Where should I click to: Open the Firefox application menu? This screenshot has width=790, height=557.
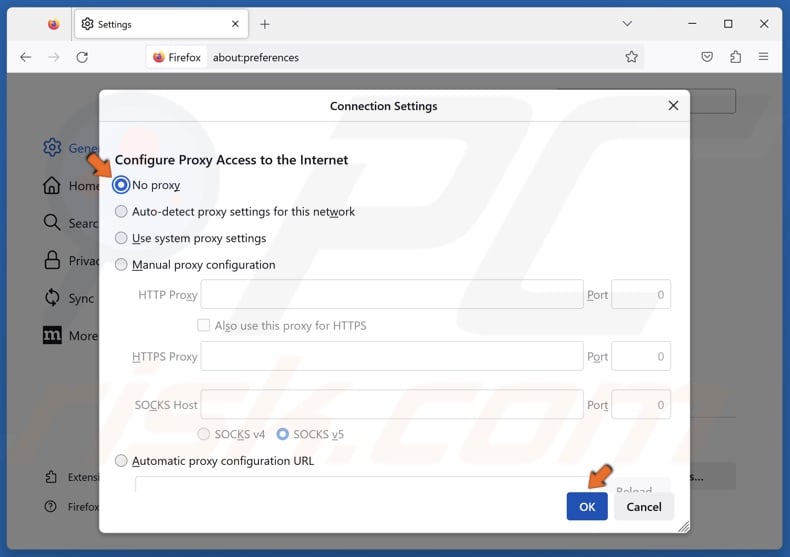(x=763, y=57)
